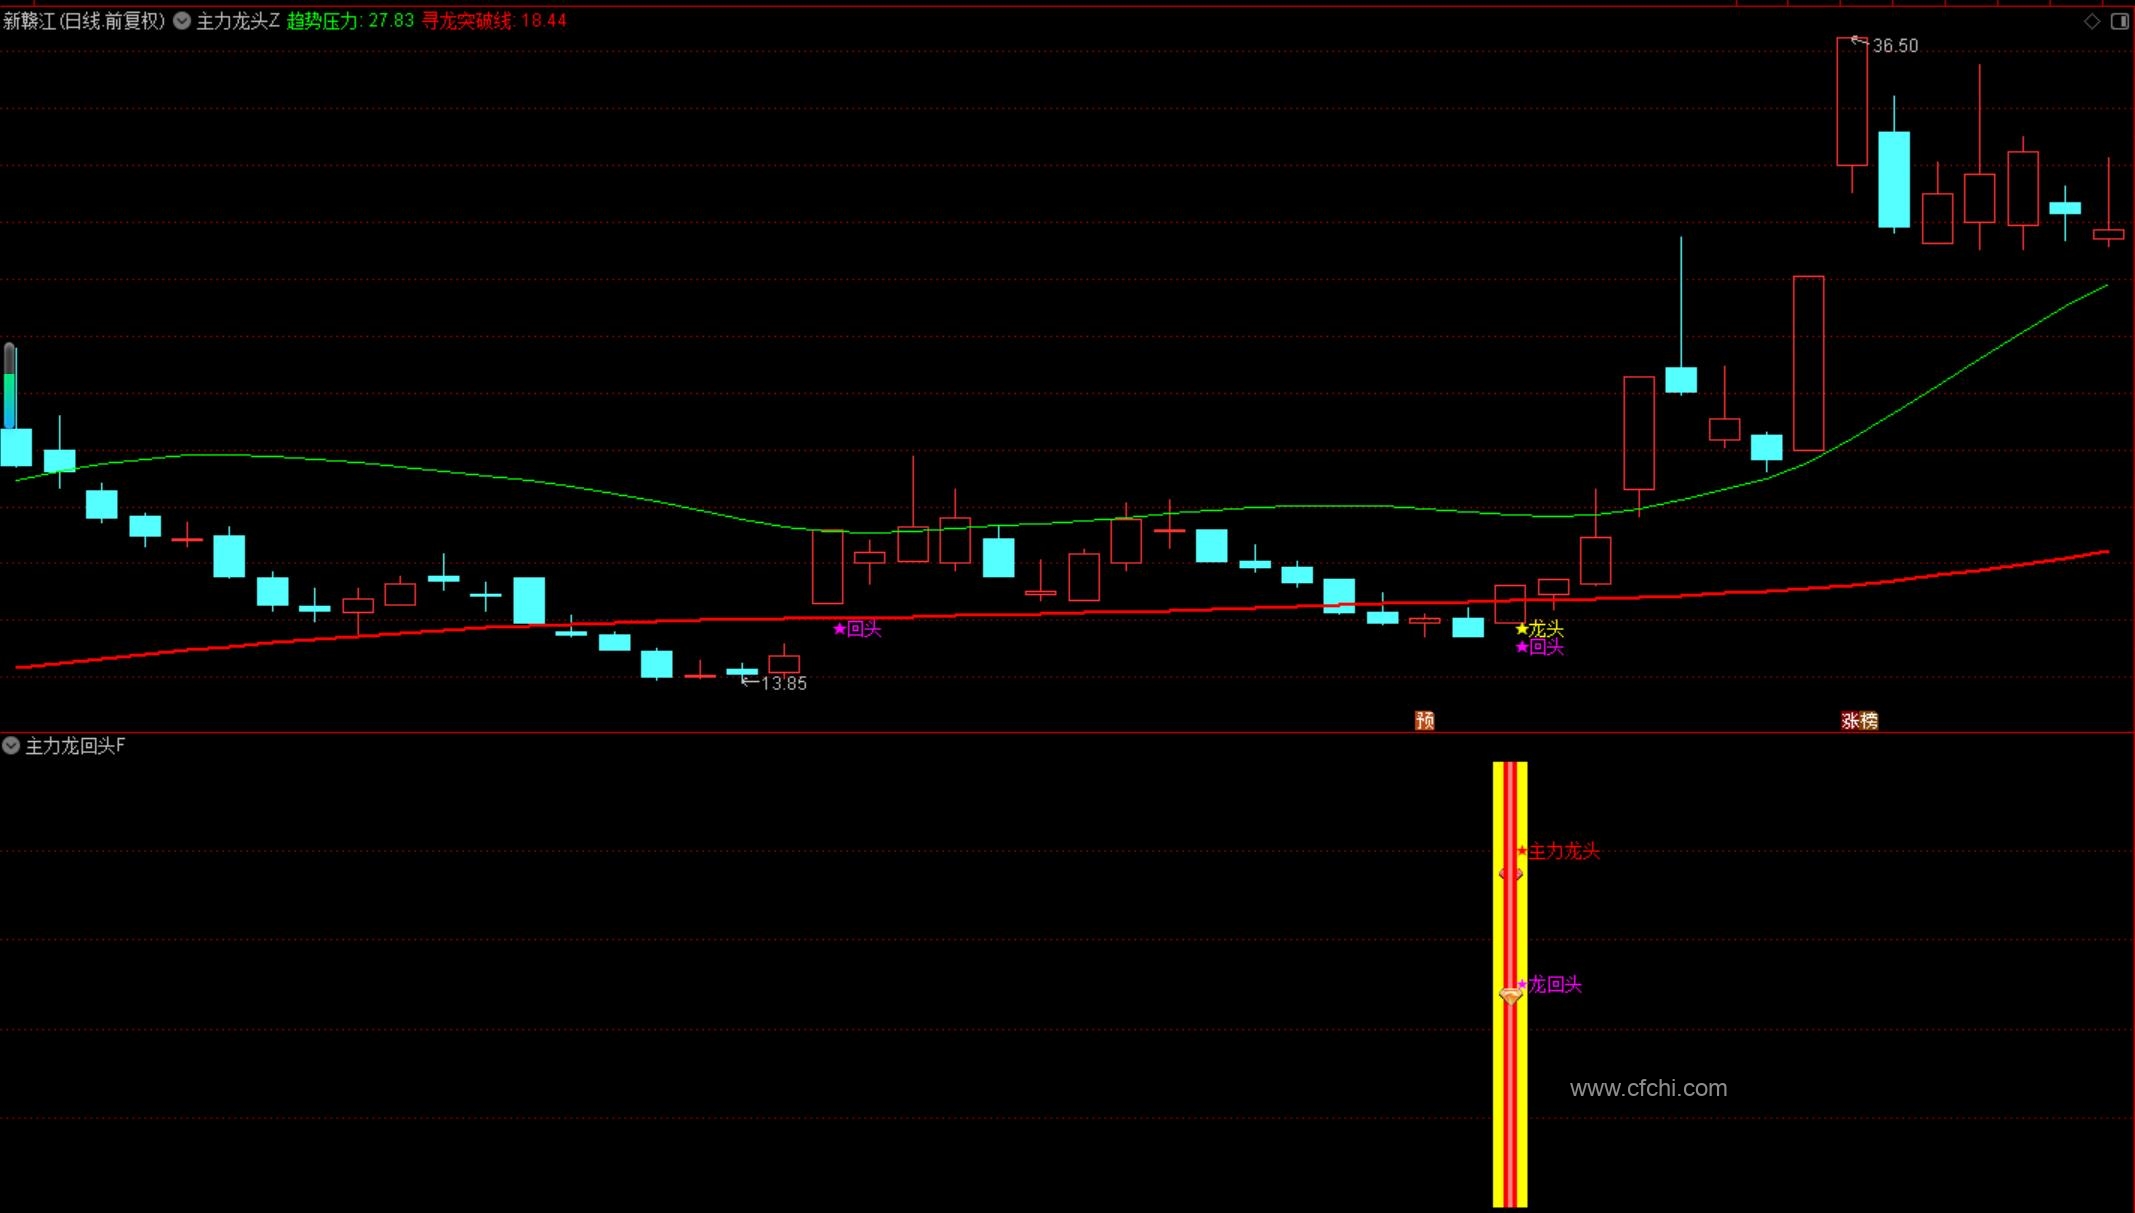Click the 36.50 high price marker
The width and height of the screenshot is (2135, 1213).
[x=1894, y=46]
